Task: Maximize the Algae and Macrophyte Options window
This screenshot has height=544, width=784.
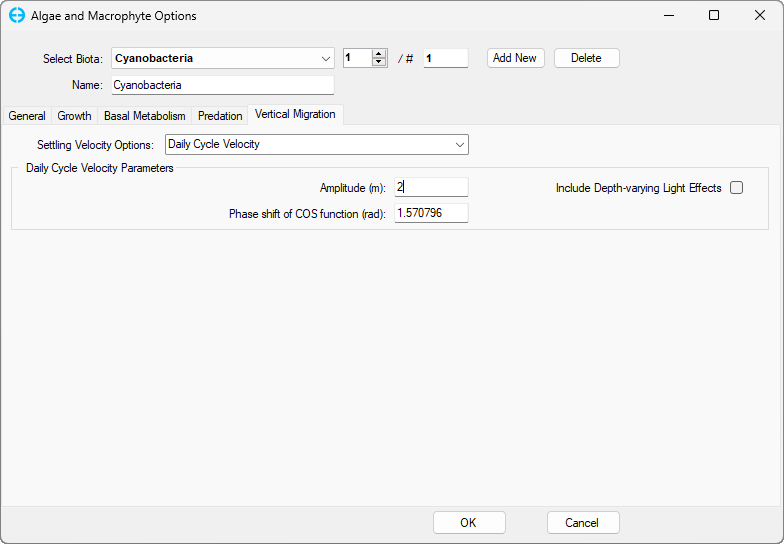Action: (x=714, y=16)
